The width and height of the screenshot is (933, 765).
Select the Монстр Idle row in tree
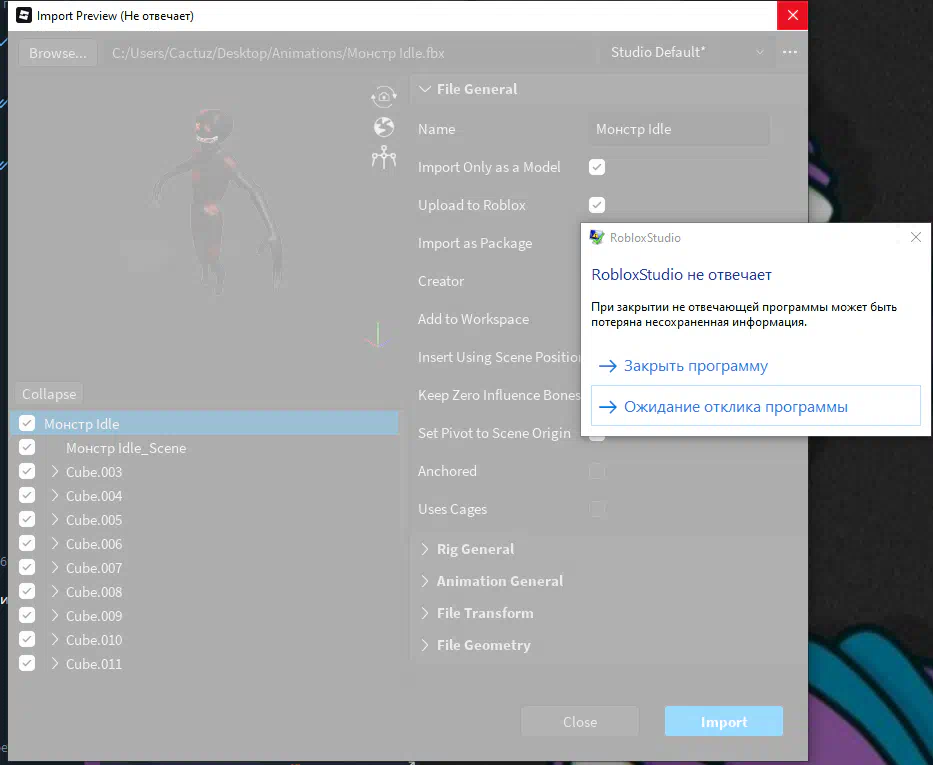pos(204,424)
